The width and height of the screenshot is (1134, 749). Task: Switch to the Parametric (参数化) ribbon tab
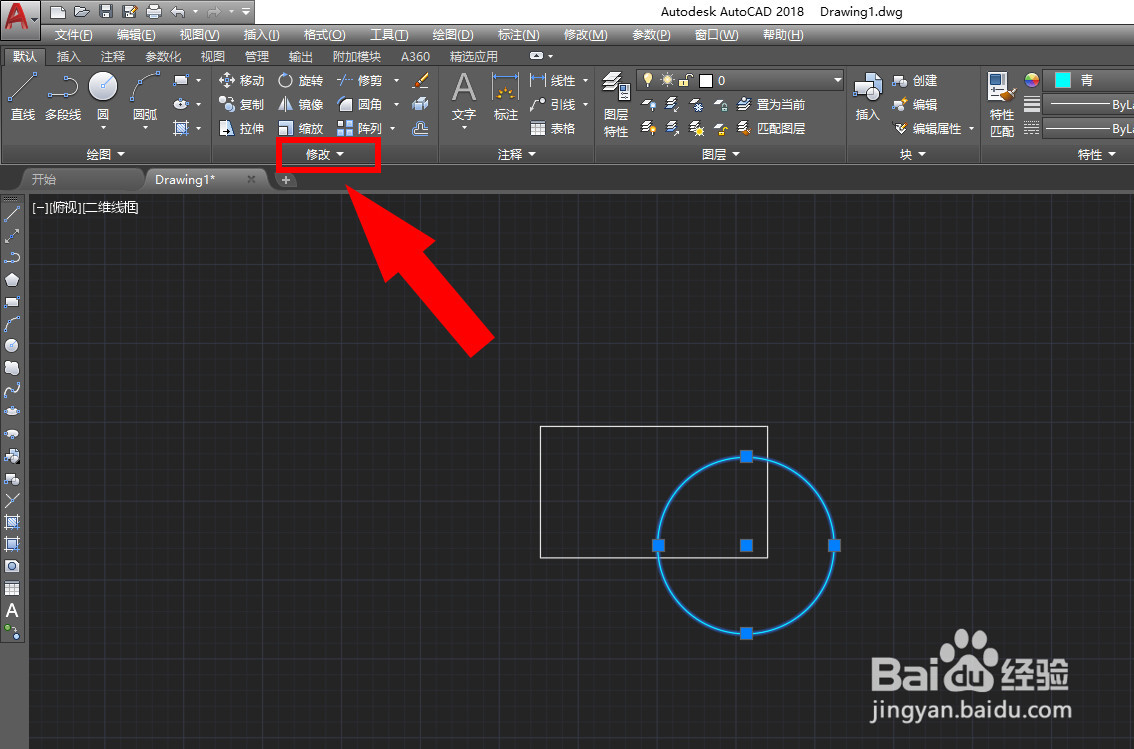pyautogui.click(x=163, y=56)
